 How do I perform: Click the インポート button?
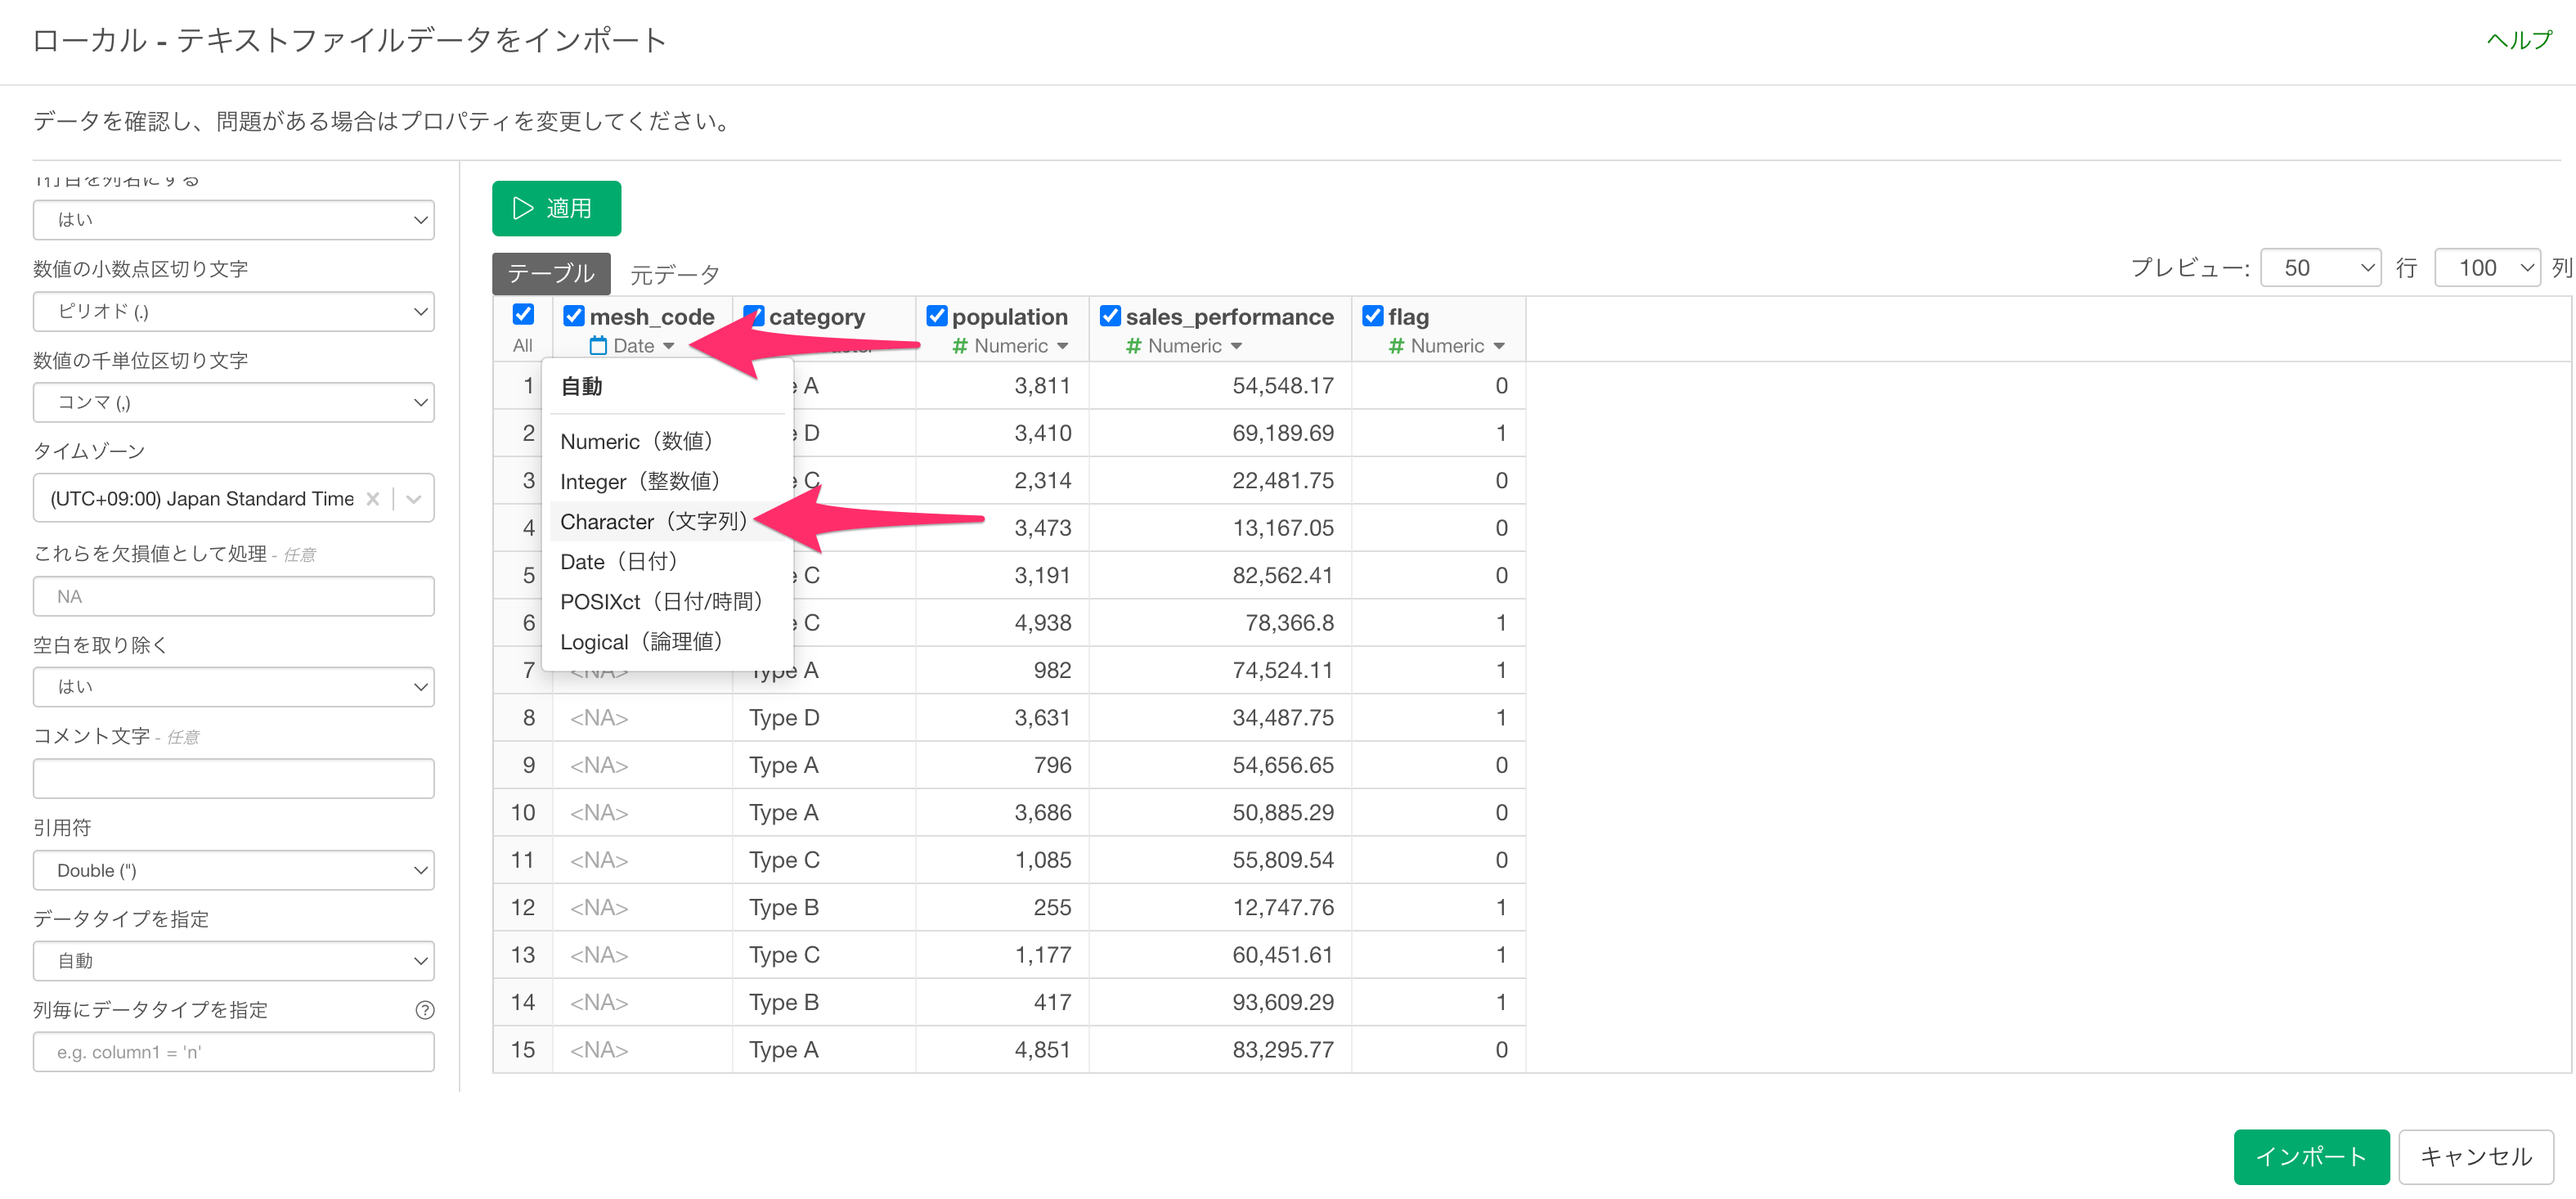click(2310, 1157)
